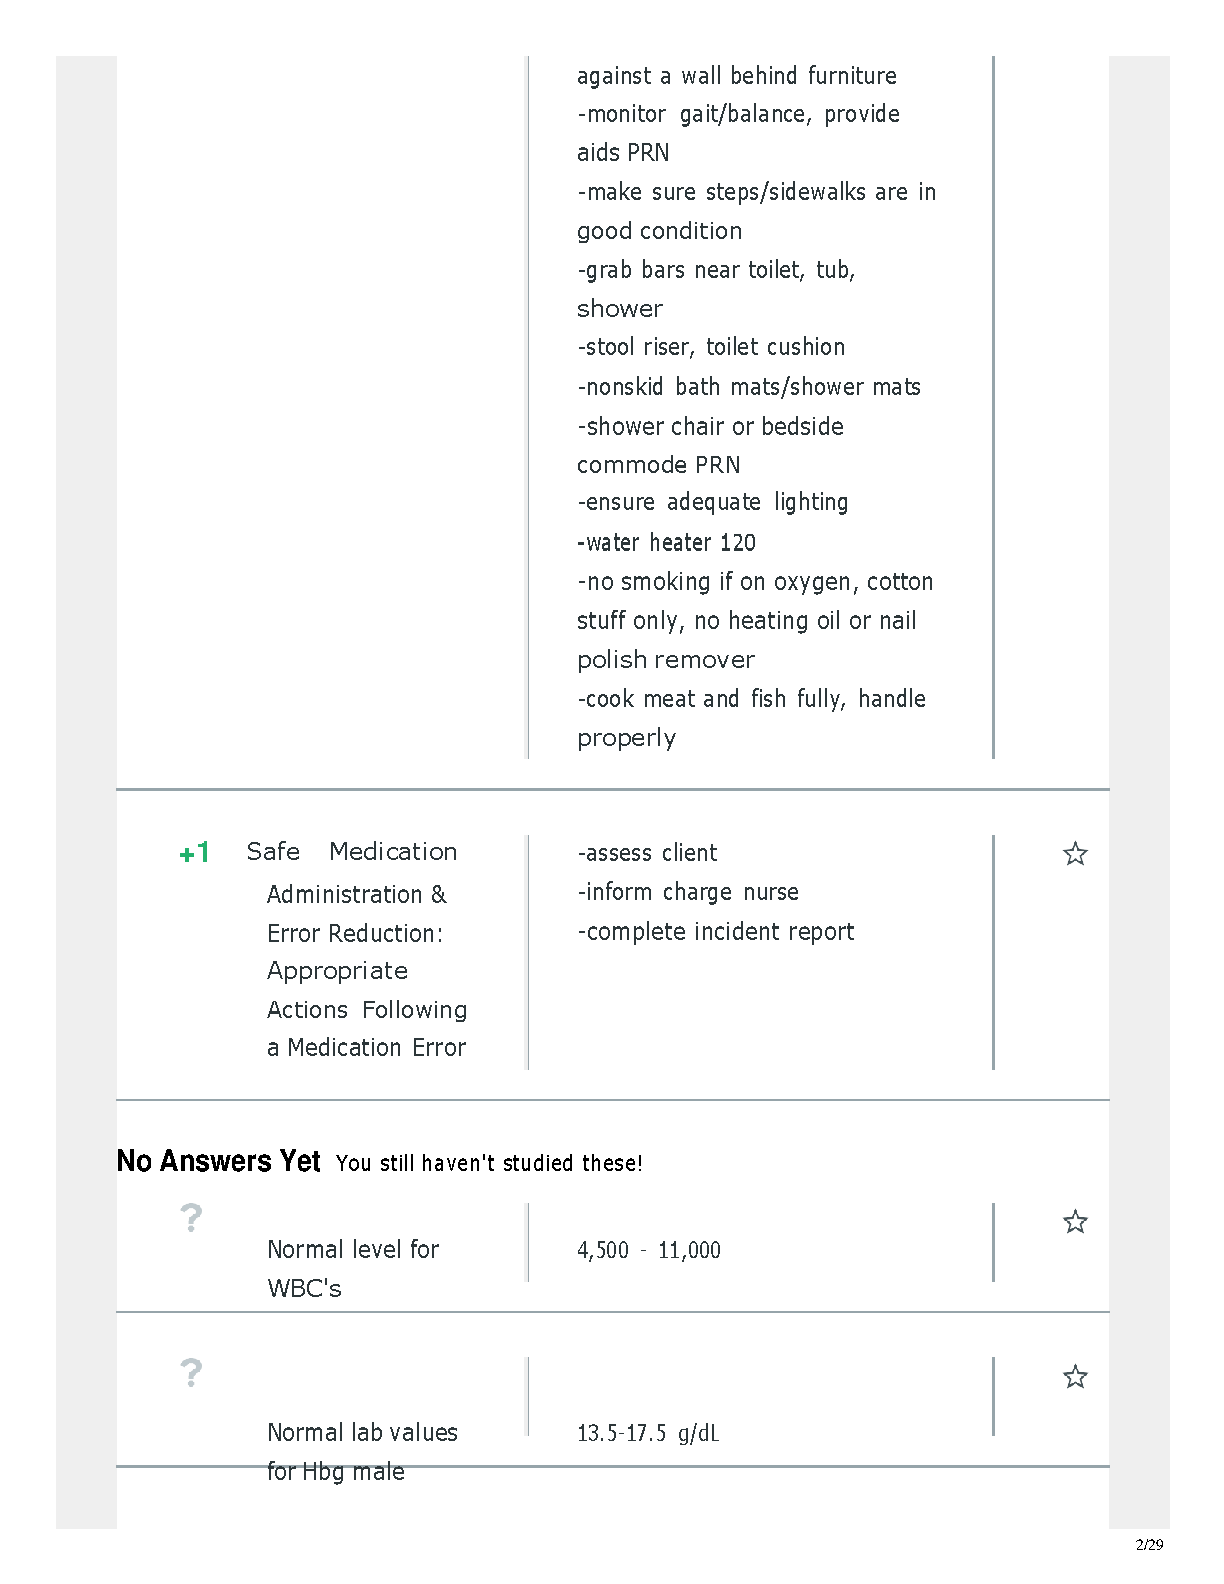Viewport: 1224px width, 1584px height.
Task: Click the "-assess client" definition line
Action: coord(647,853)
